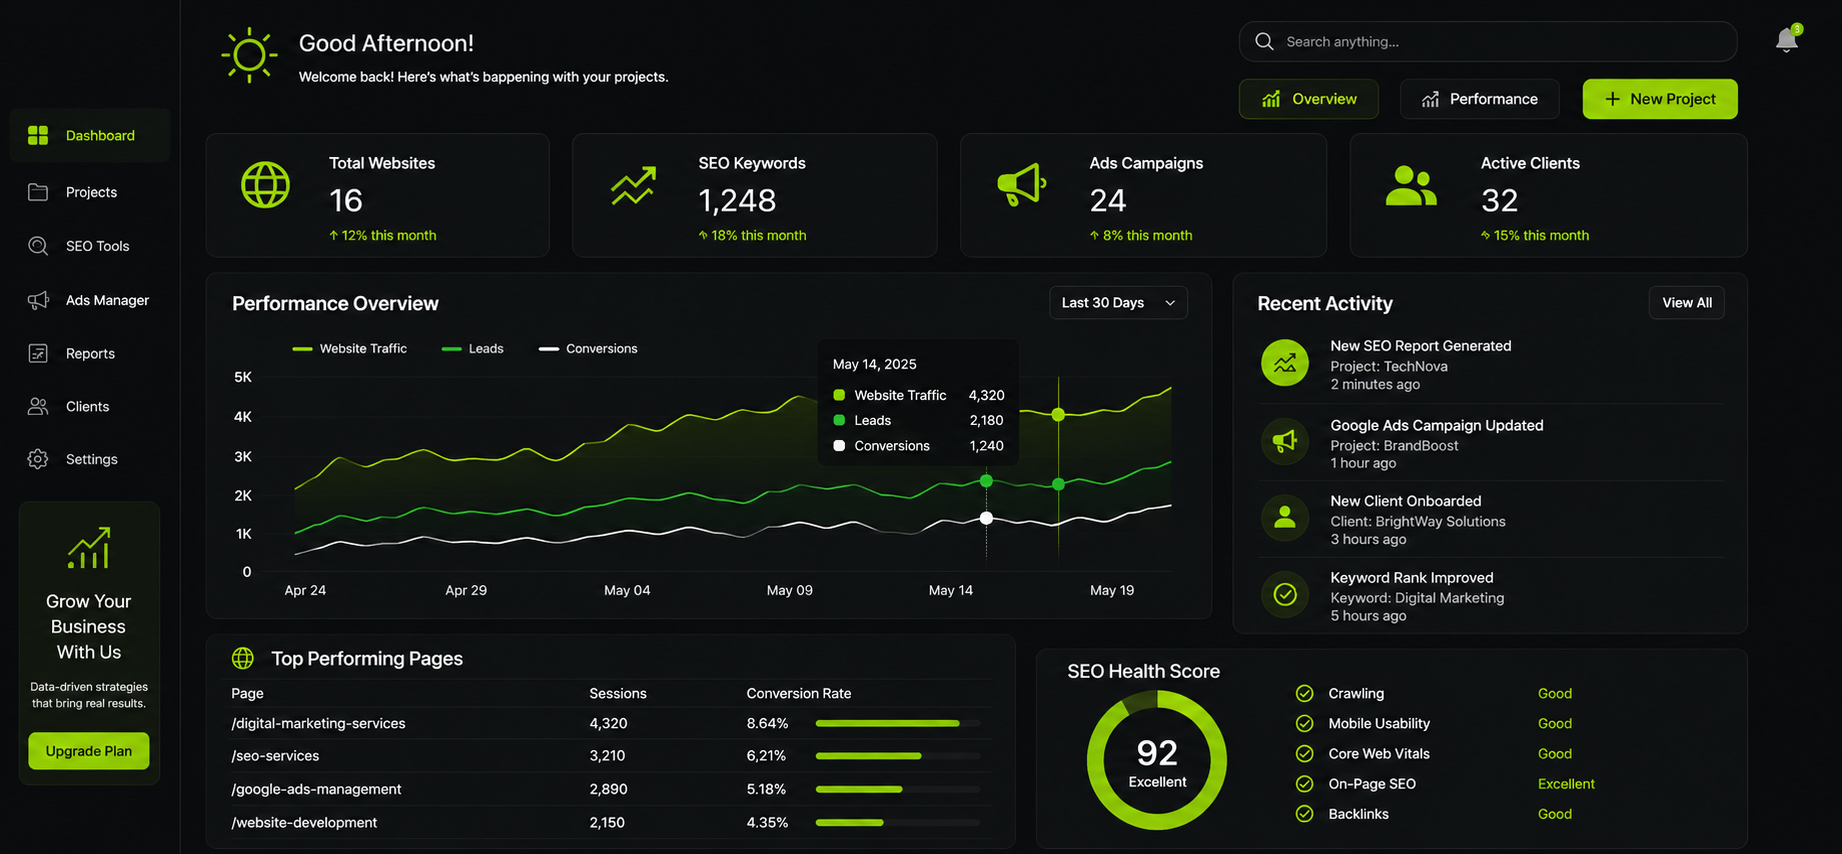Click the New Client Onboarded person icon
This screenshot has height=854, width=1842.
tap(1285, 518)
